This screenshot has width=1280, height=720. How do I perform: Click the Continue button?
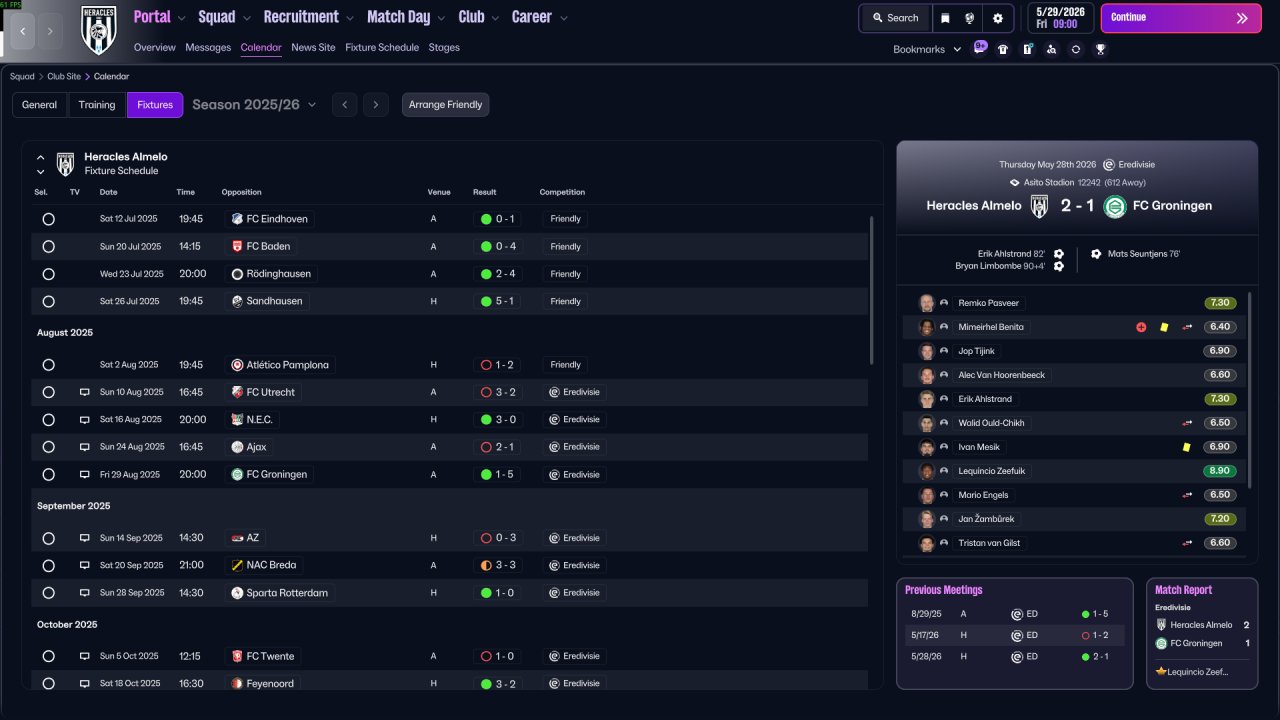pos(1180,18)
